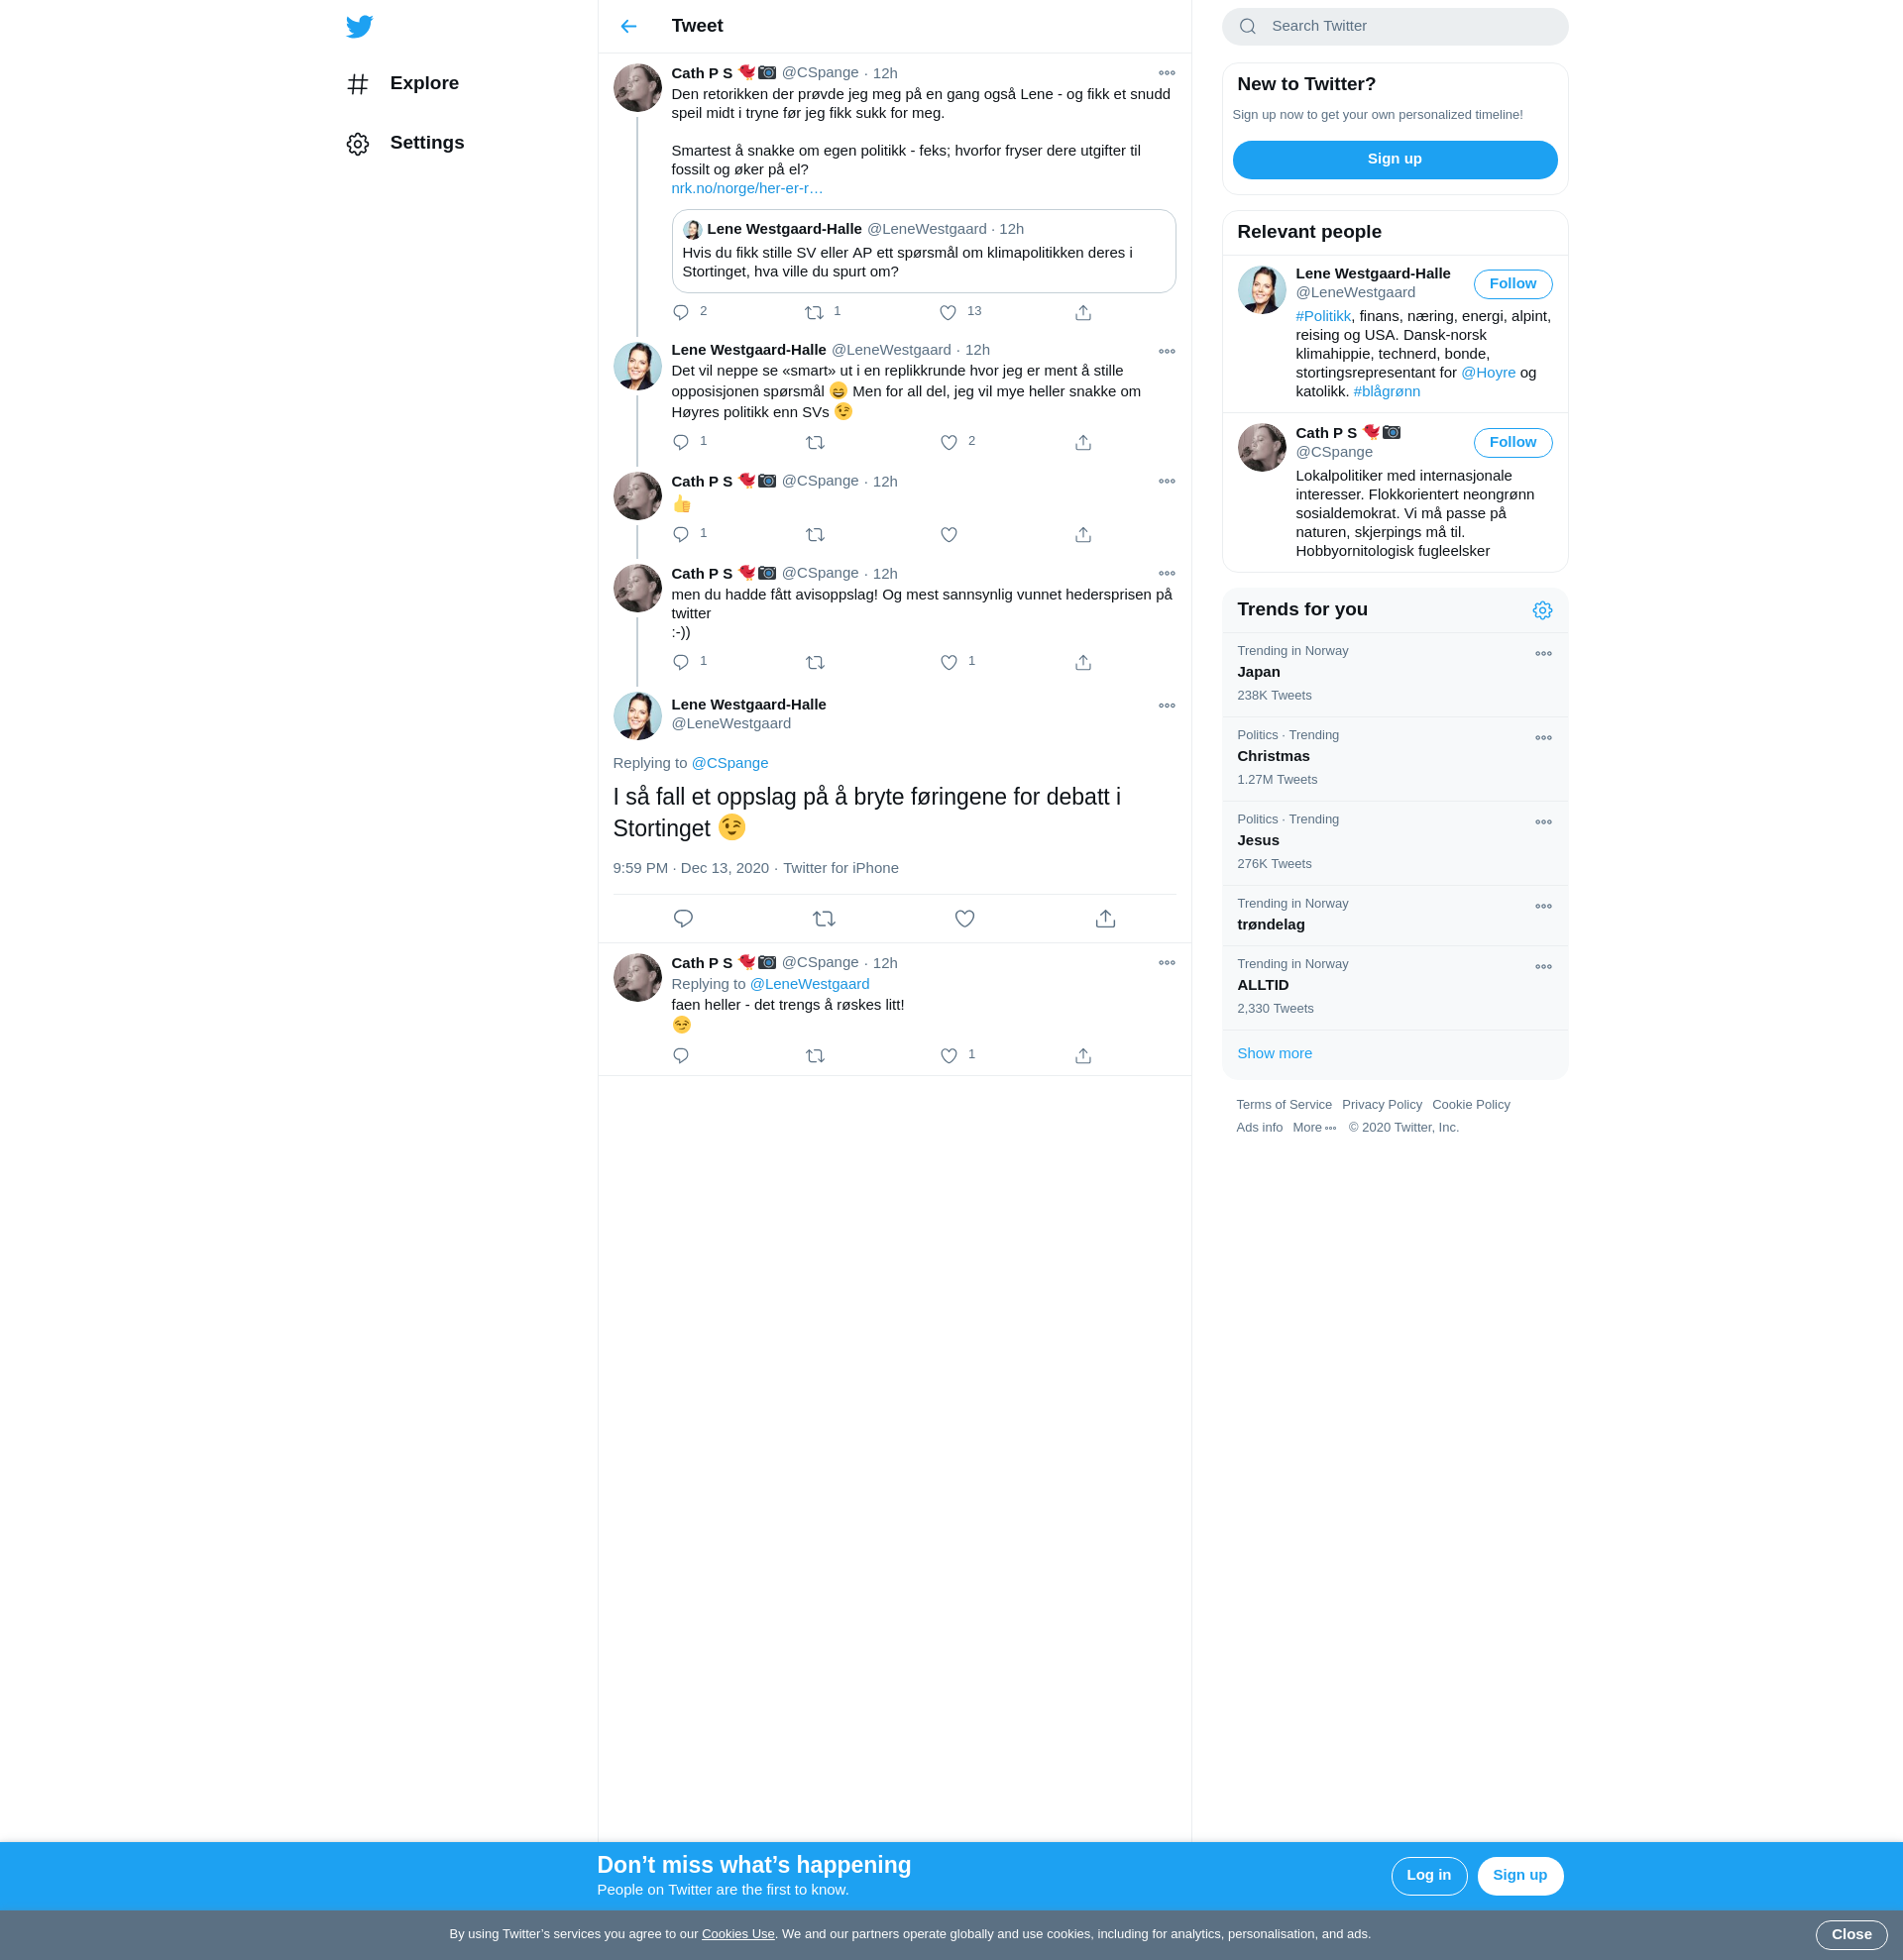Reply to the thumbs-up tweet

(681, 534)
